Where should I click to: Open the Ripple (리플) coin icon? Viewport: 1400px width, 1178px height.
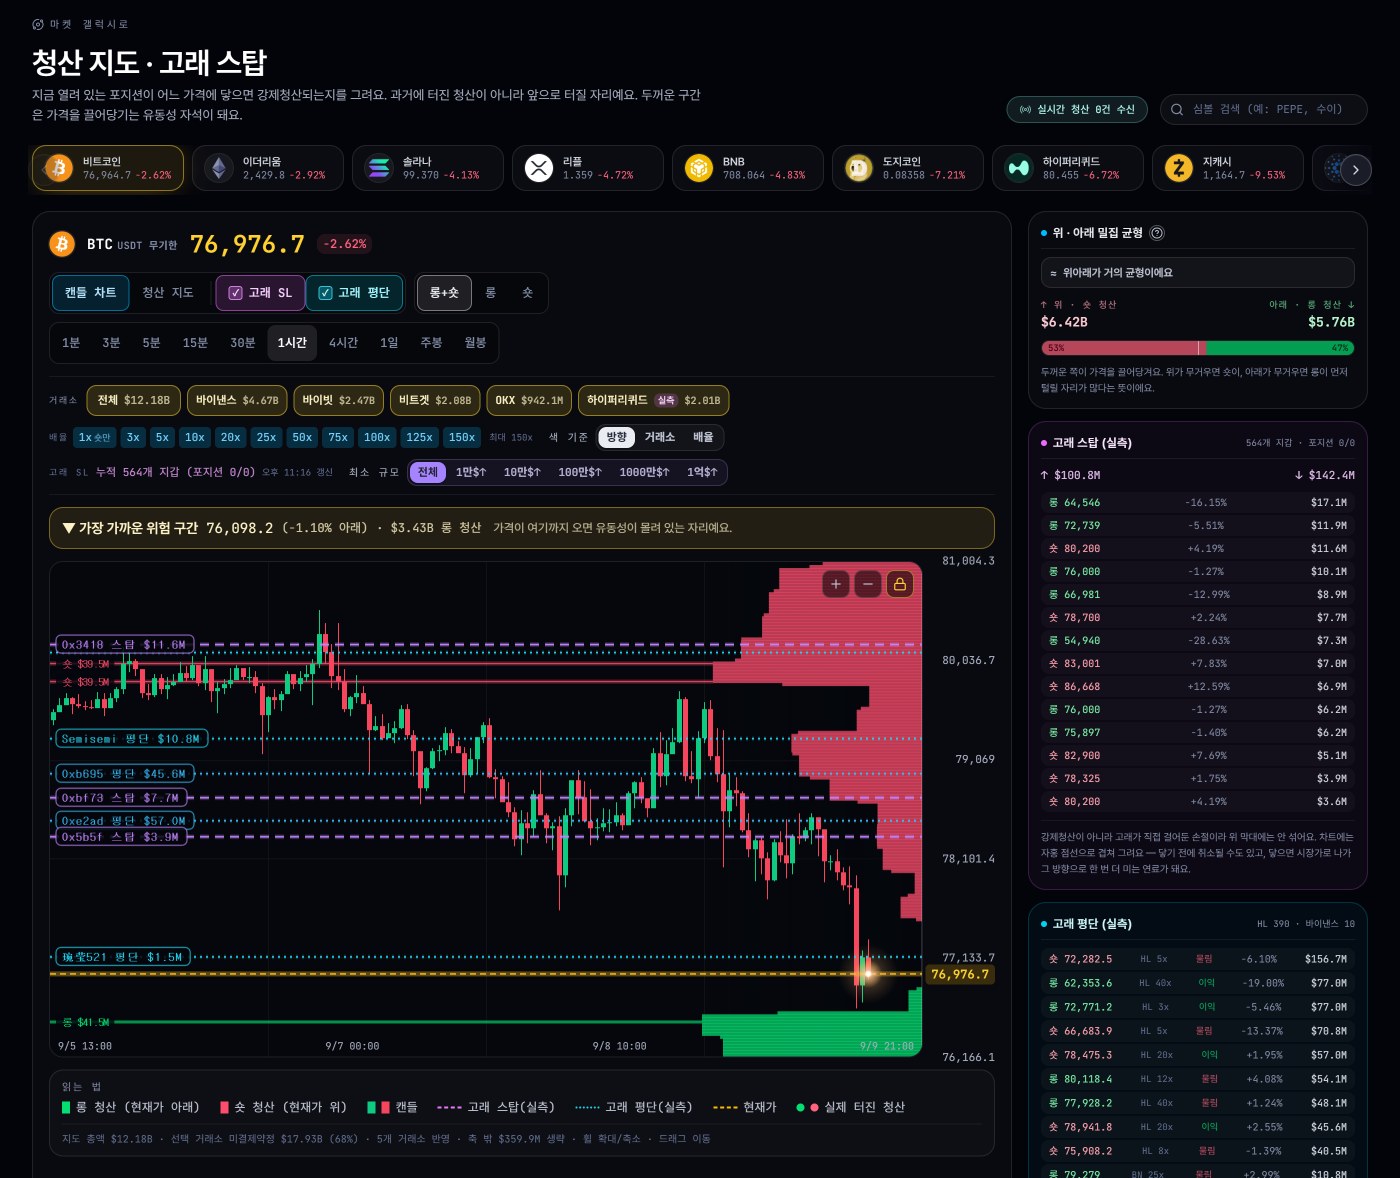point(539,168)
